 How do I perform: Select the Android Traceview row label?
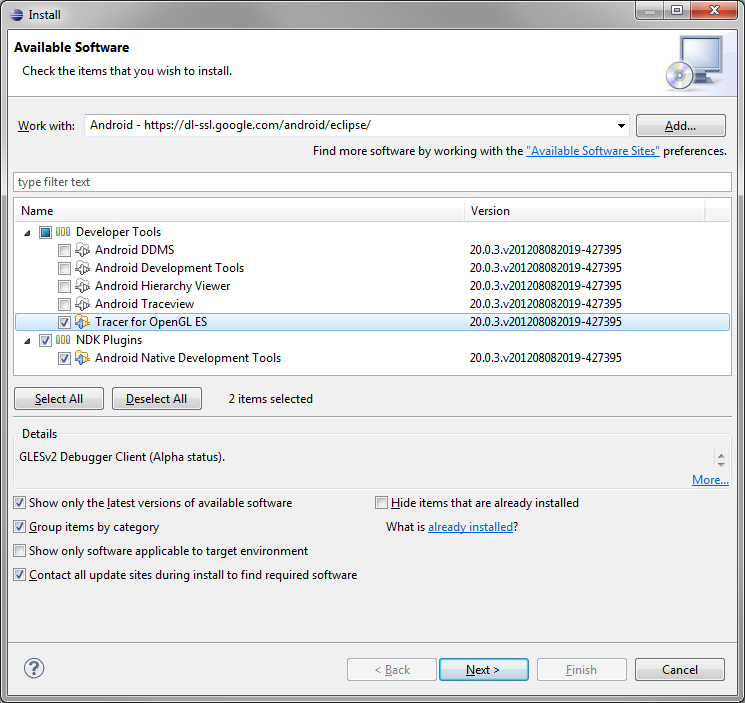point(144,304)
